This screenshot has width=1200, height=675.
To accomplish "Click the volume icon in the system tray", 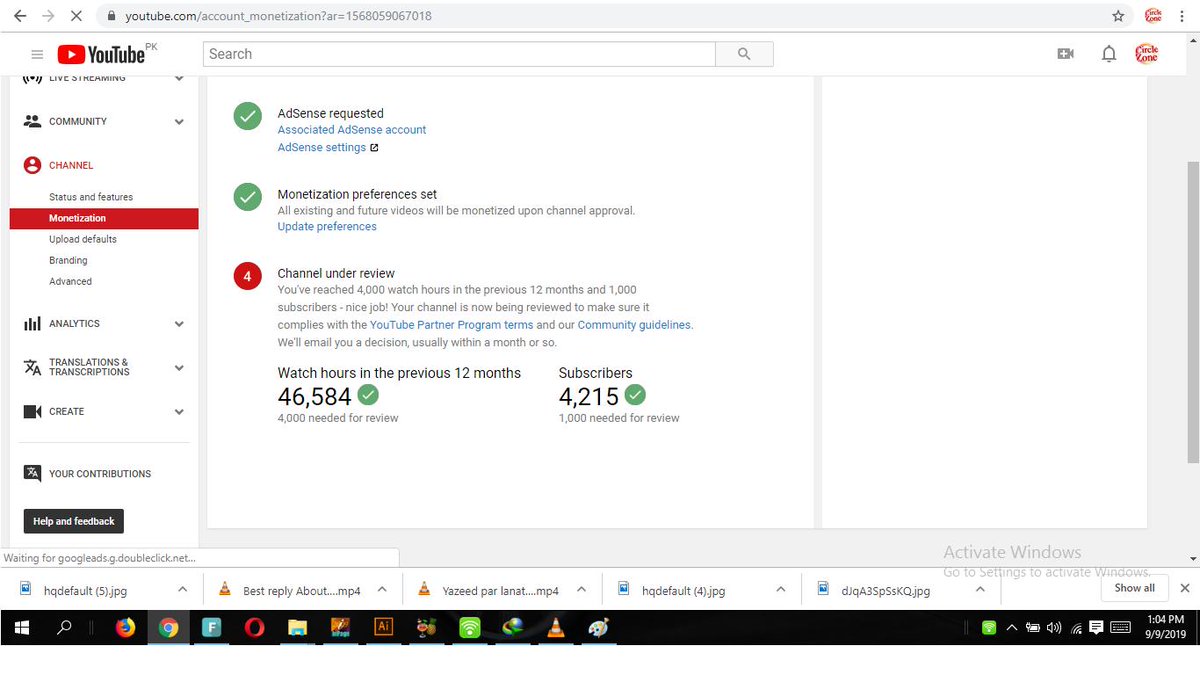I will pyautogui.click(x=1053, y=628).
